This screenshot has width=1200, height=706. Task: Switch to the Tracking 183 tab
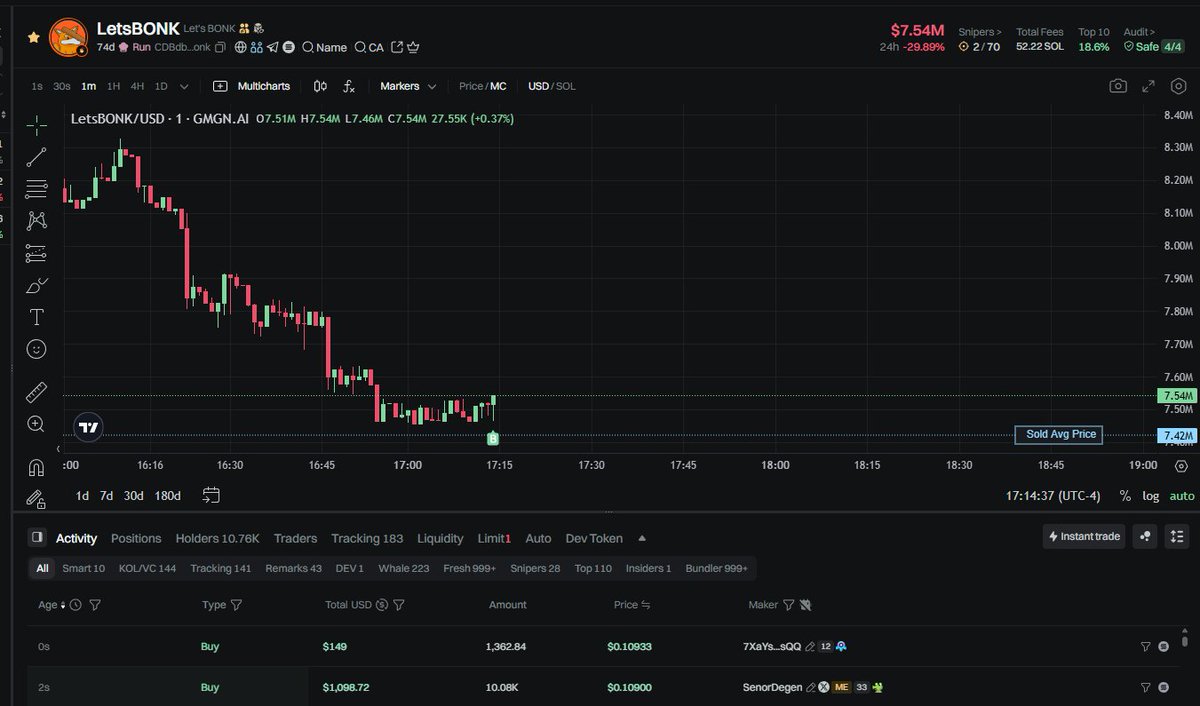[367, 538]
